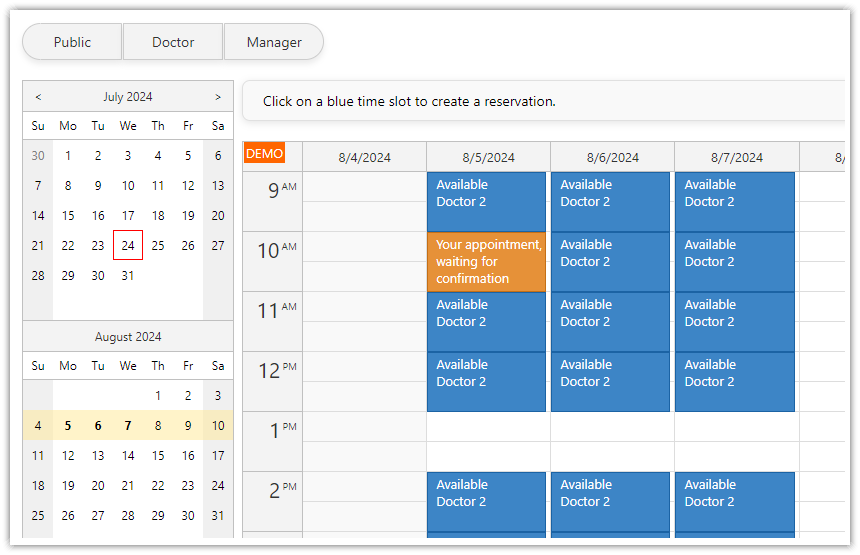Click the 1 PM row label
The width and height of the screenshot is (860, 555).
[273, 441]
